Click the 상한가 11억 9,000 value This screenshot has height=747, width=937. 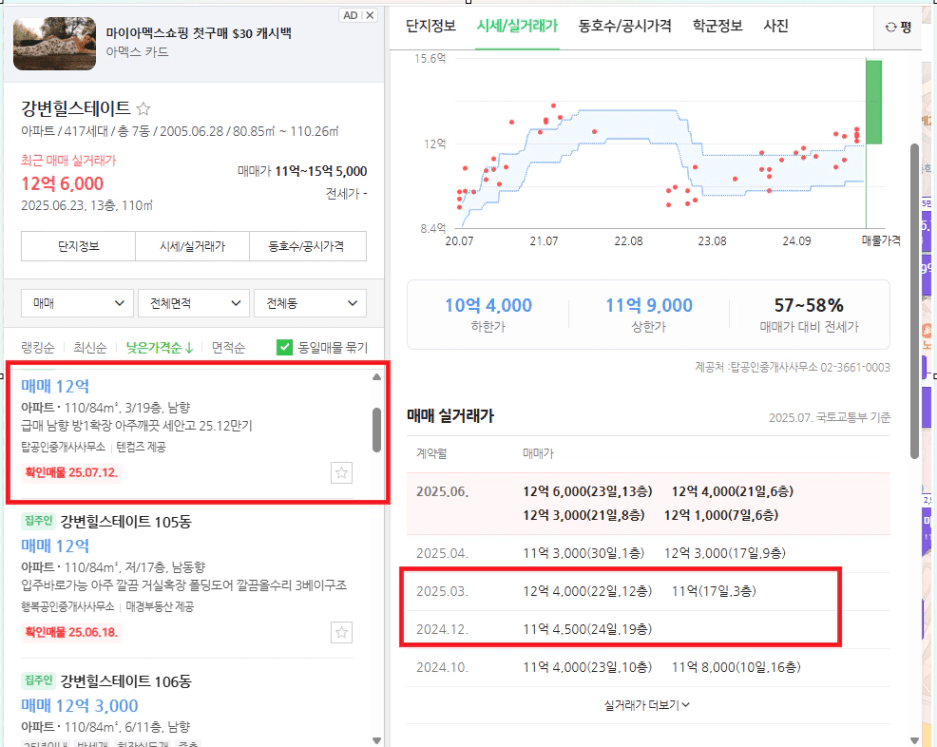pos(649,305)
